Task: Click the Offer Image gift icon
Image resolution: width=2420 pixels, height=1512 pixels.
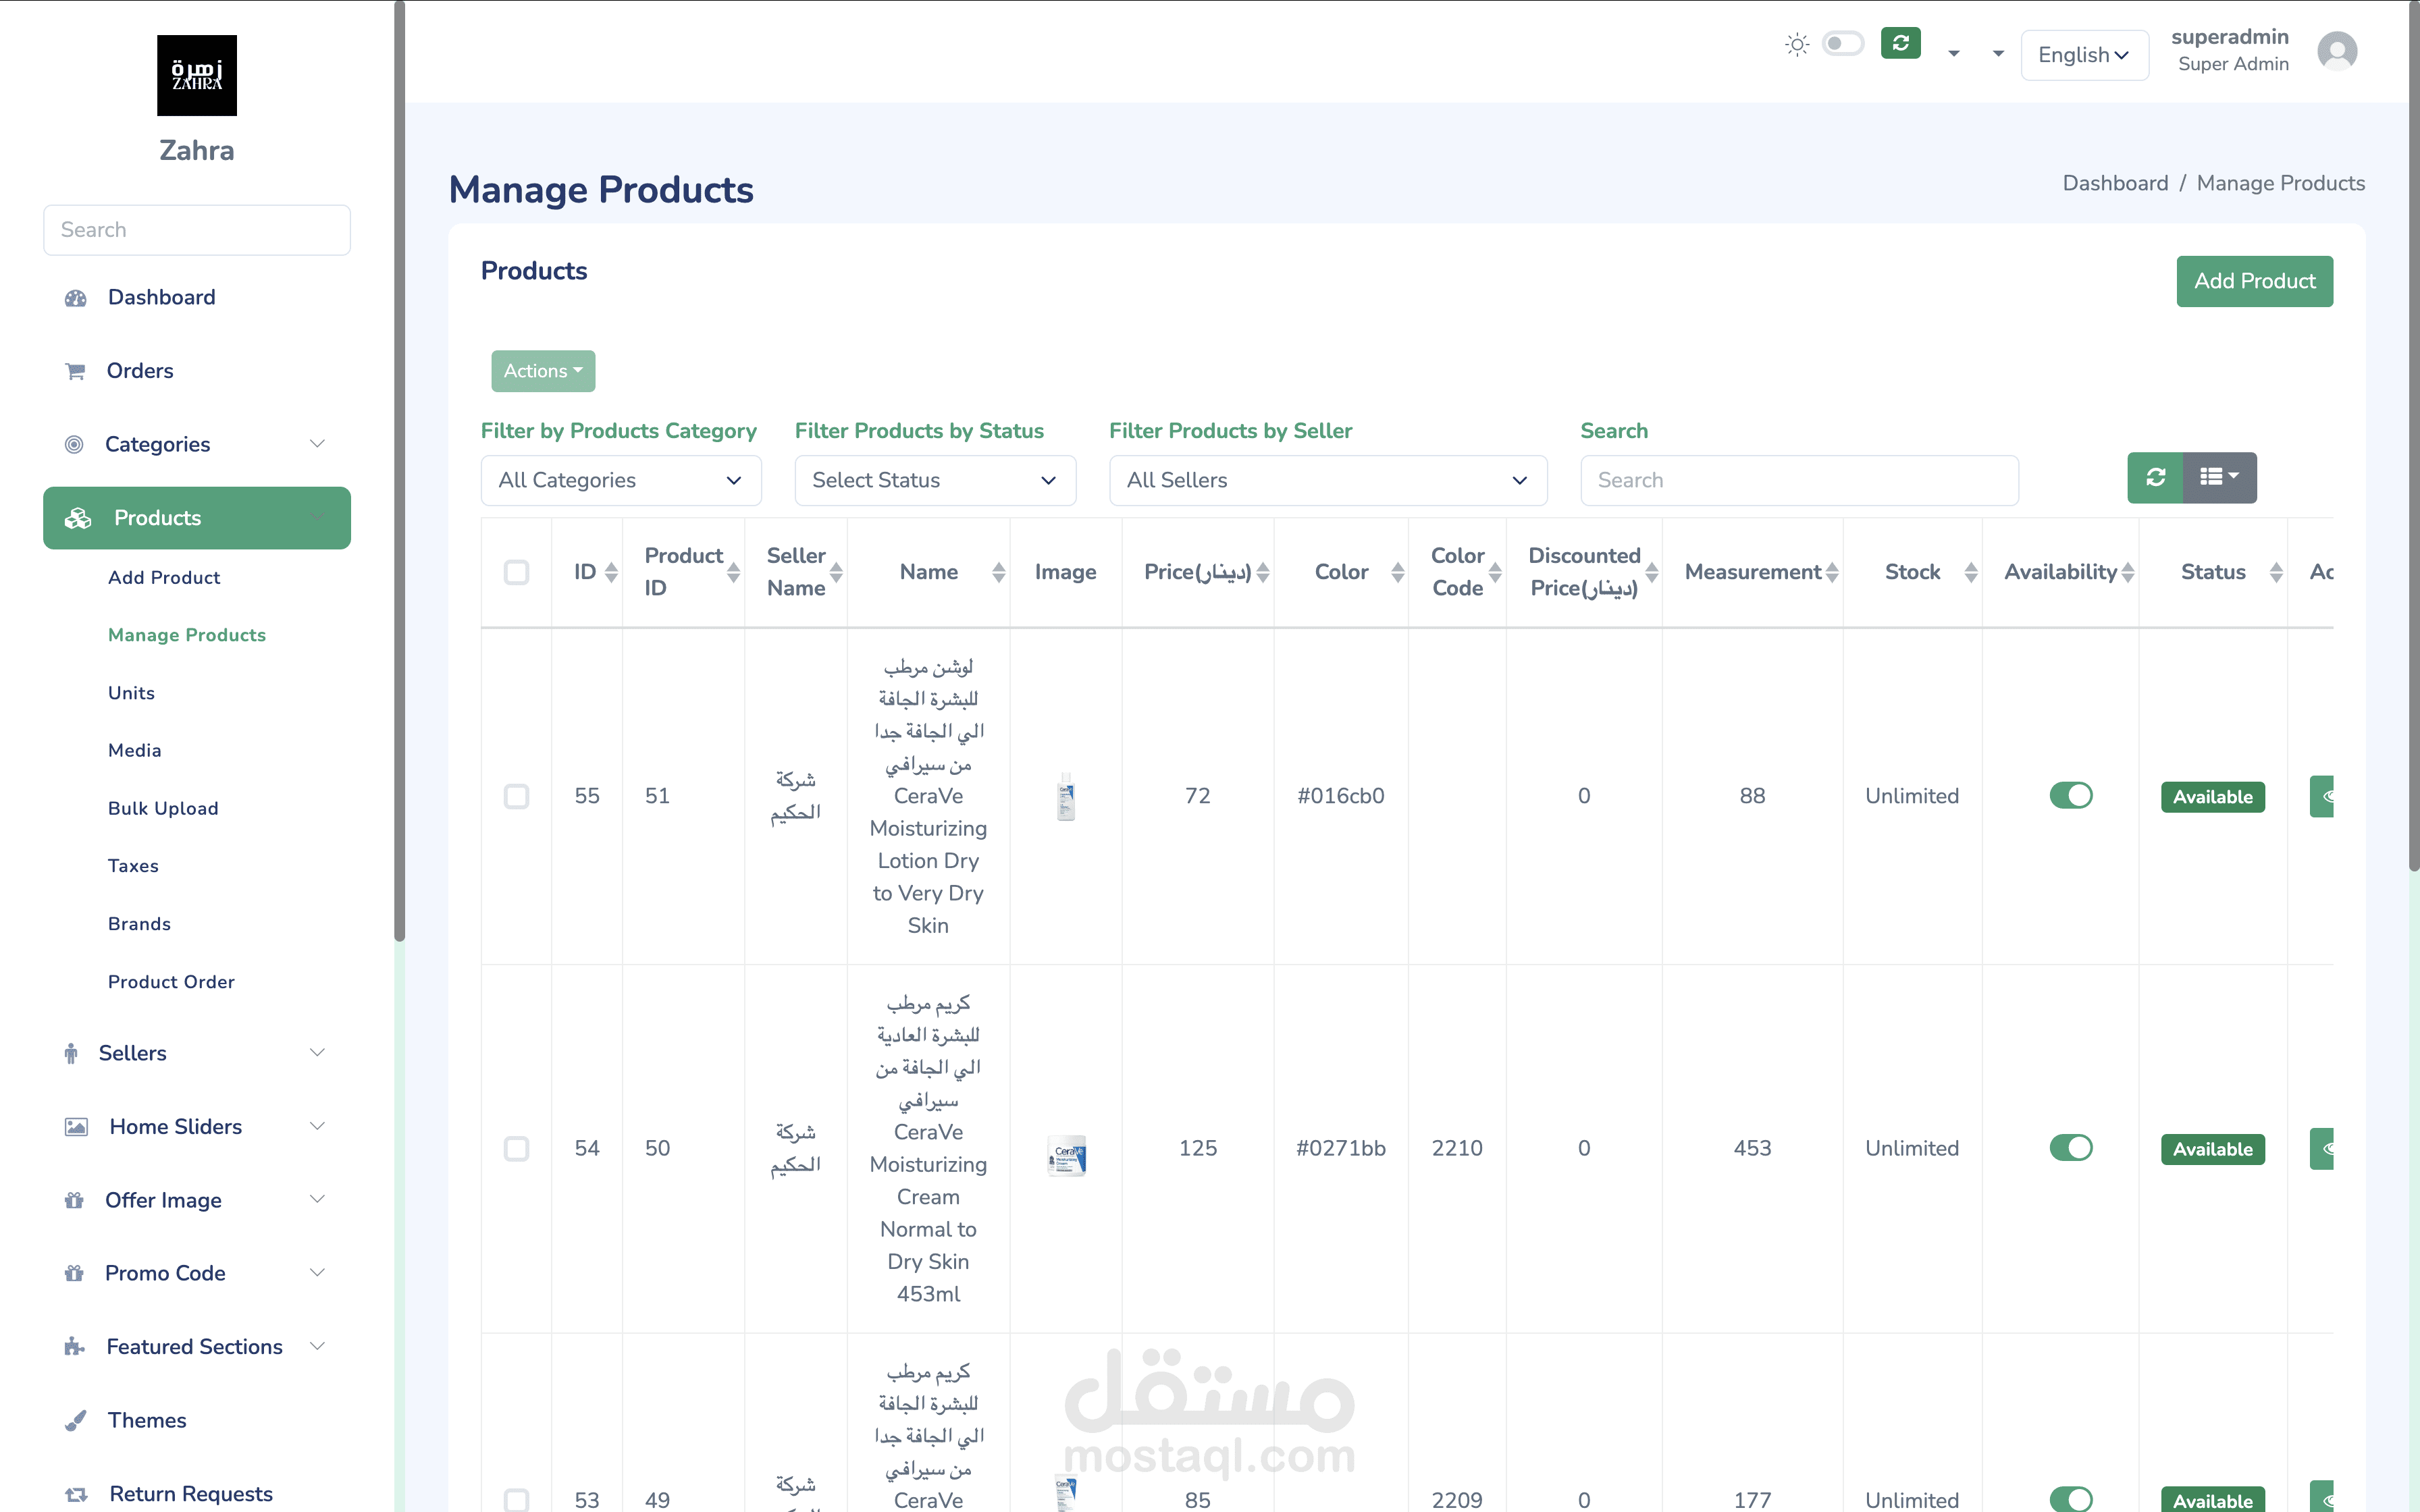Action: (x=74, y=1200)
